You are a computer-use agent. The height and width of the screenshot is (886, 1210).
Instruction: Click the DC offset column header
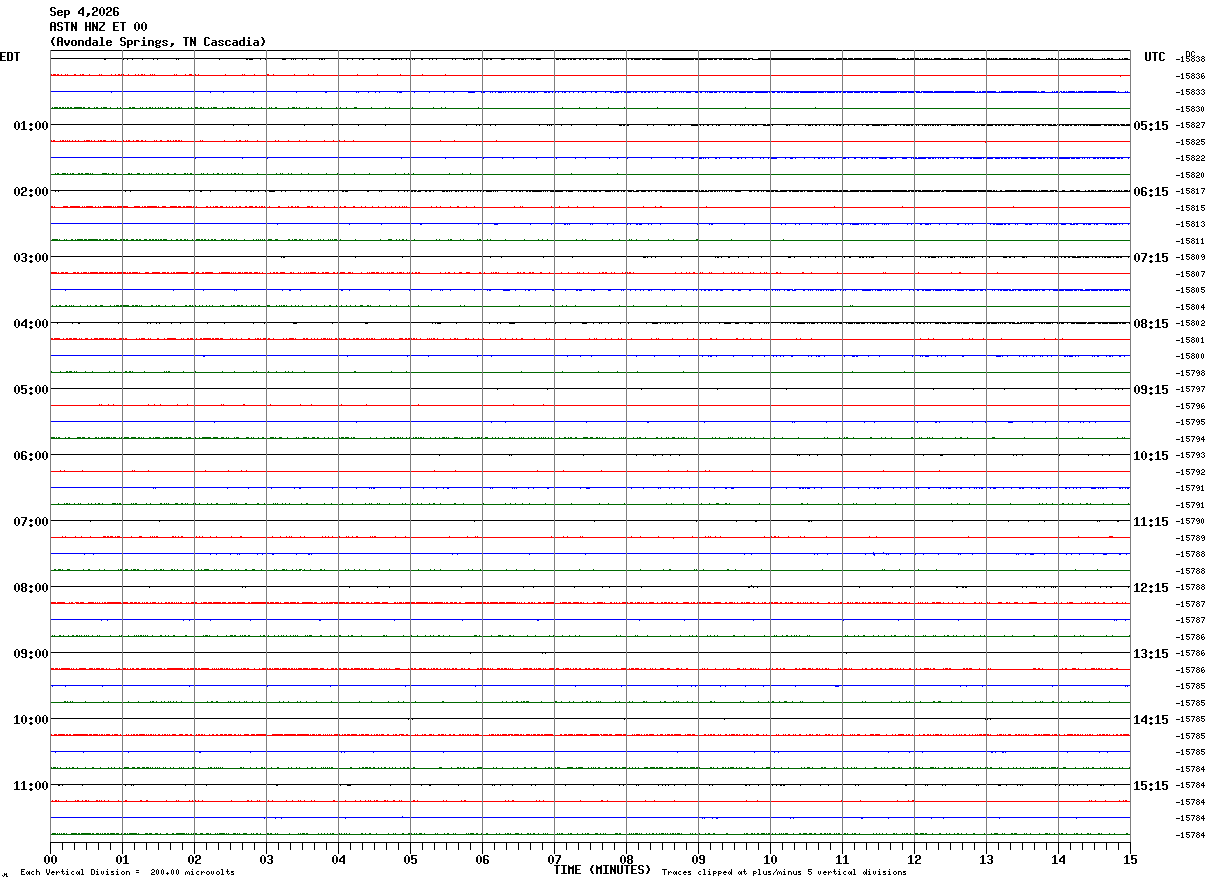(1190, 54)
